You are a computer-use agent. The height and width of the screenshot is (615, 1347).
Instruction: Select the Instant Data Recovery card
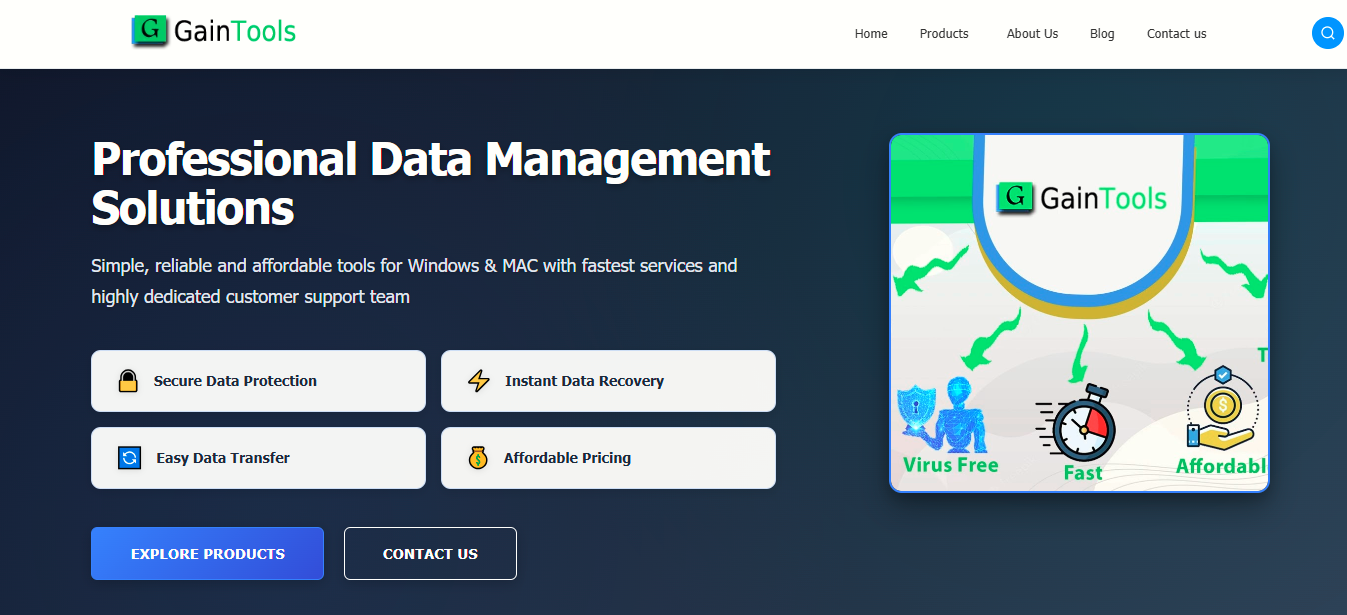tap(608, 381)
